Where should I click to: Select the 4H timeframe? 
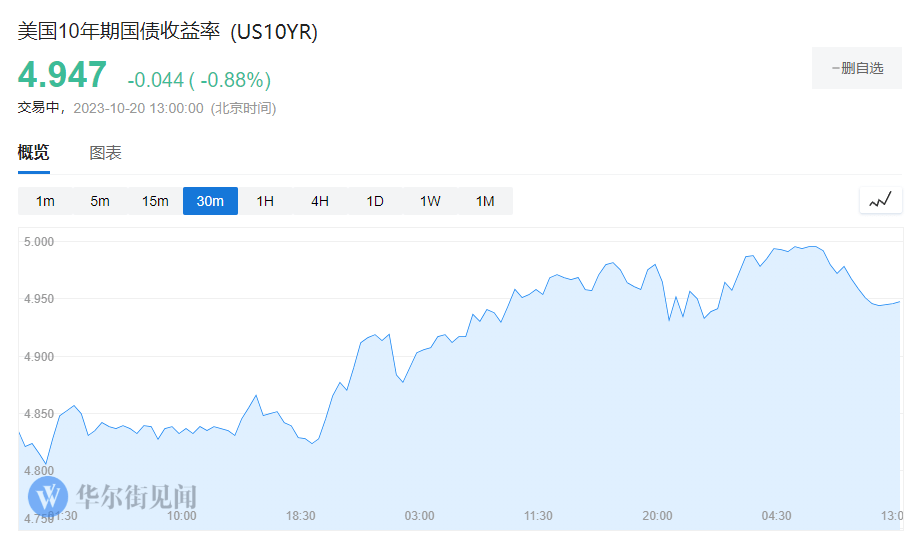click(x=320, y=201)
